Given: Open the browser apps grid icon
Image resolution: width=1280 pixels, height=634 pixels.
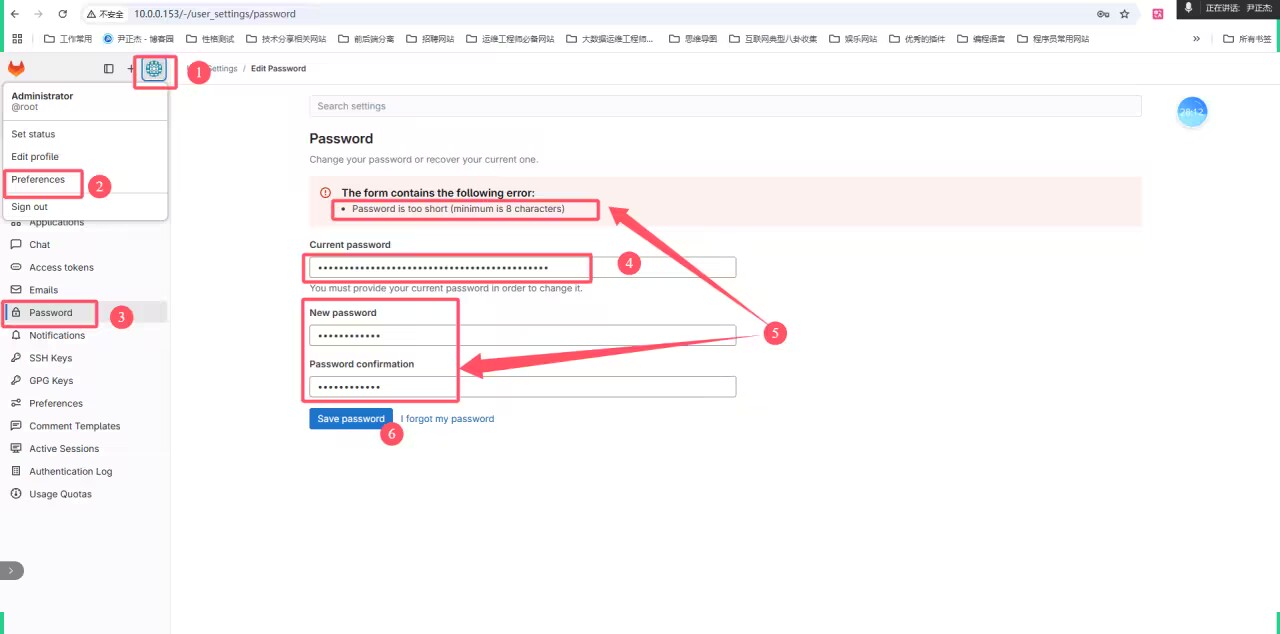Looking at the screenshot, I should click(x=17, y=39).
